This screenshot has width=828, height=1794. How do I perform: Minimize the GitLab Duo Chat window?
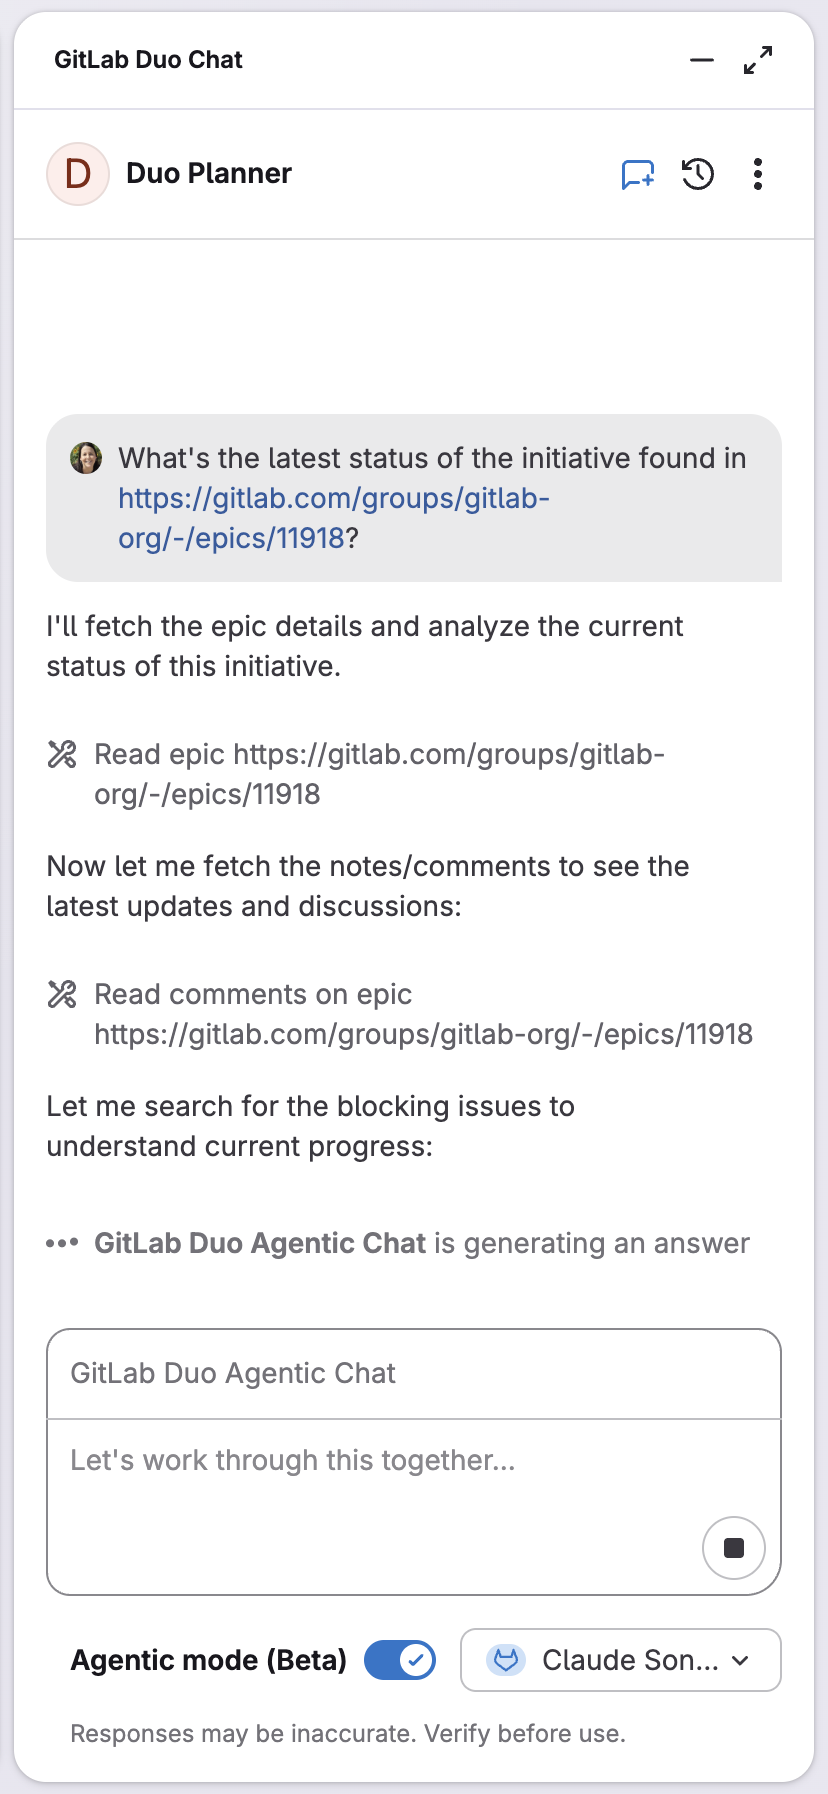point(701,60)
